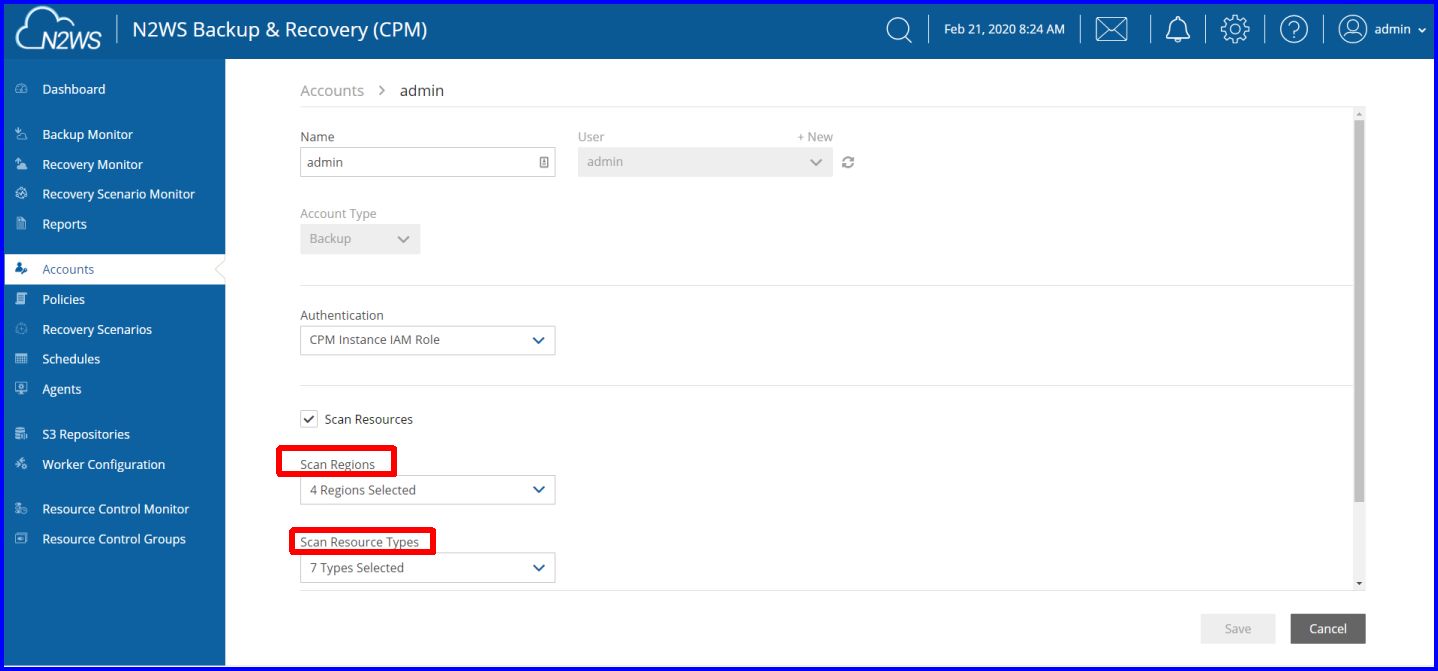
Task: Click the form's vertical scrollbar thumb
Action: click(1359, 310)
